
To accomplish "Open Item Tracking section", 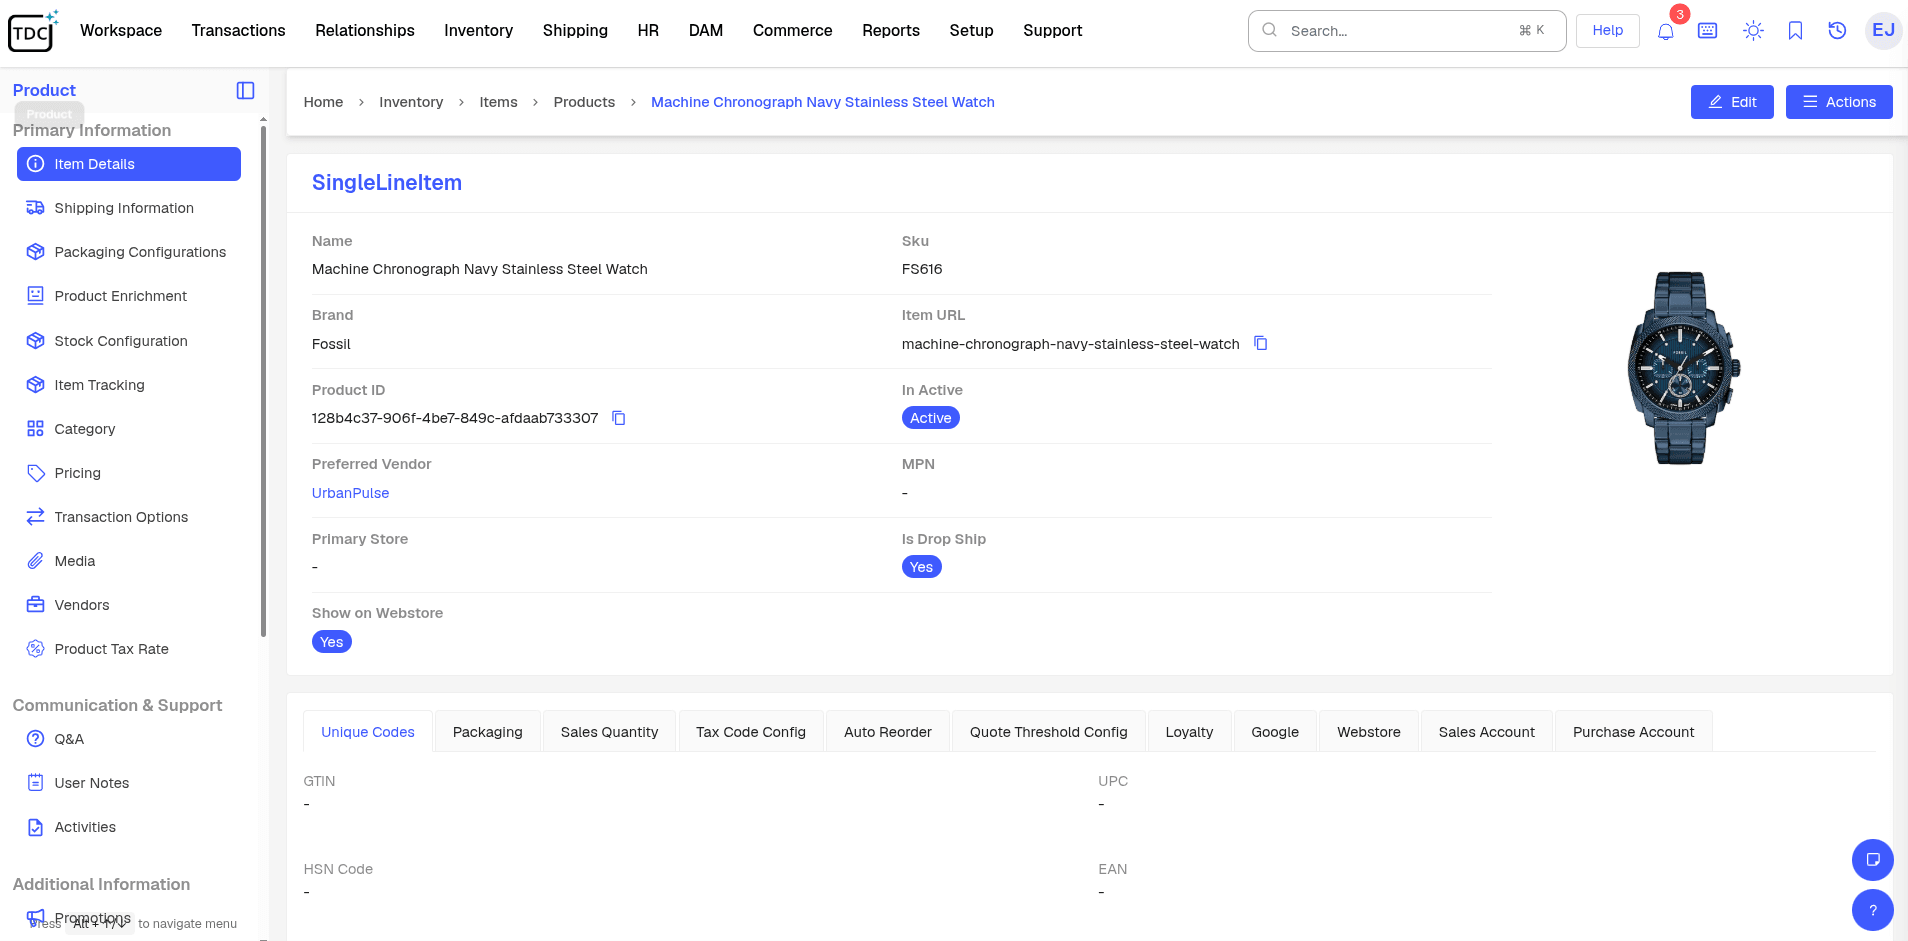I will 129,385.
